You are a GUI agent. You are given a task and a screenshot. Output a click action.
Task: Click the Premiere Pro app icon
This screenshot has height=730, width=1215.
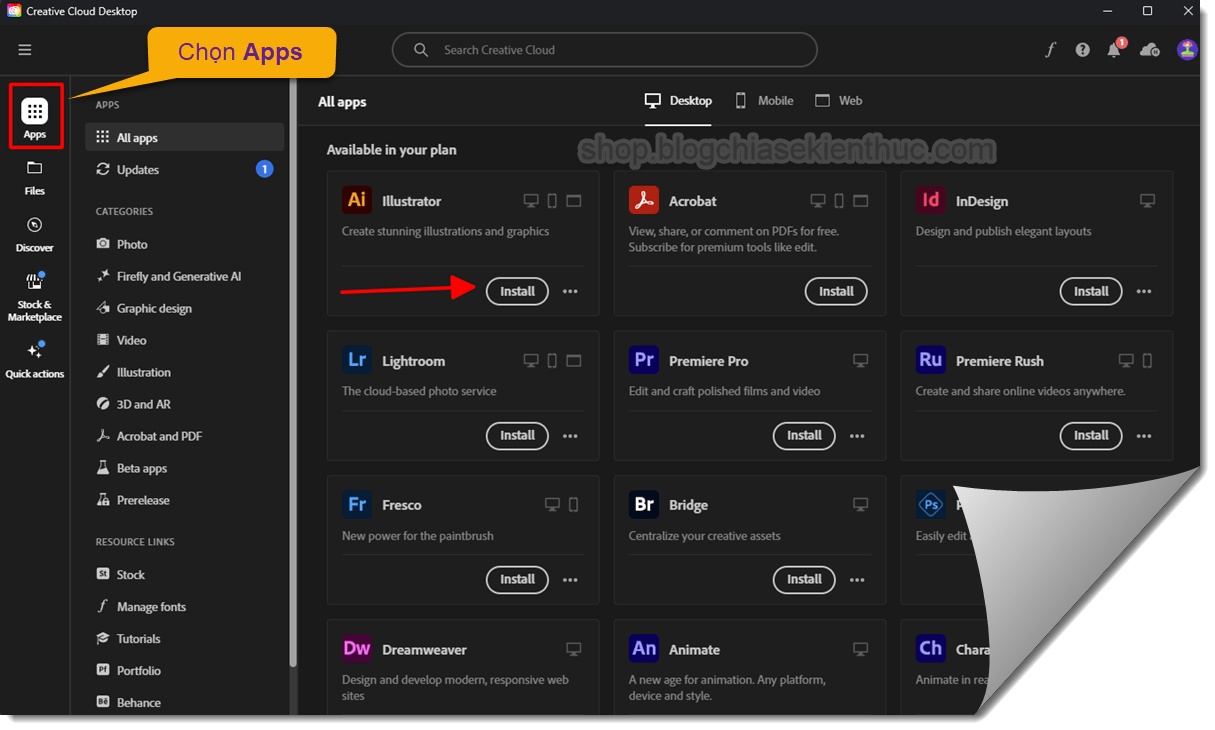(644, 360)
